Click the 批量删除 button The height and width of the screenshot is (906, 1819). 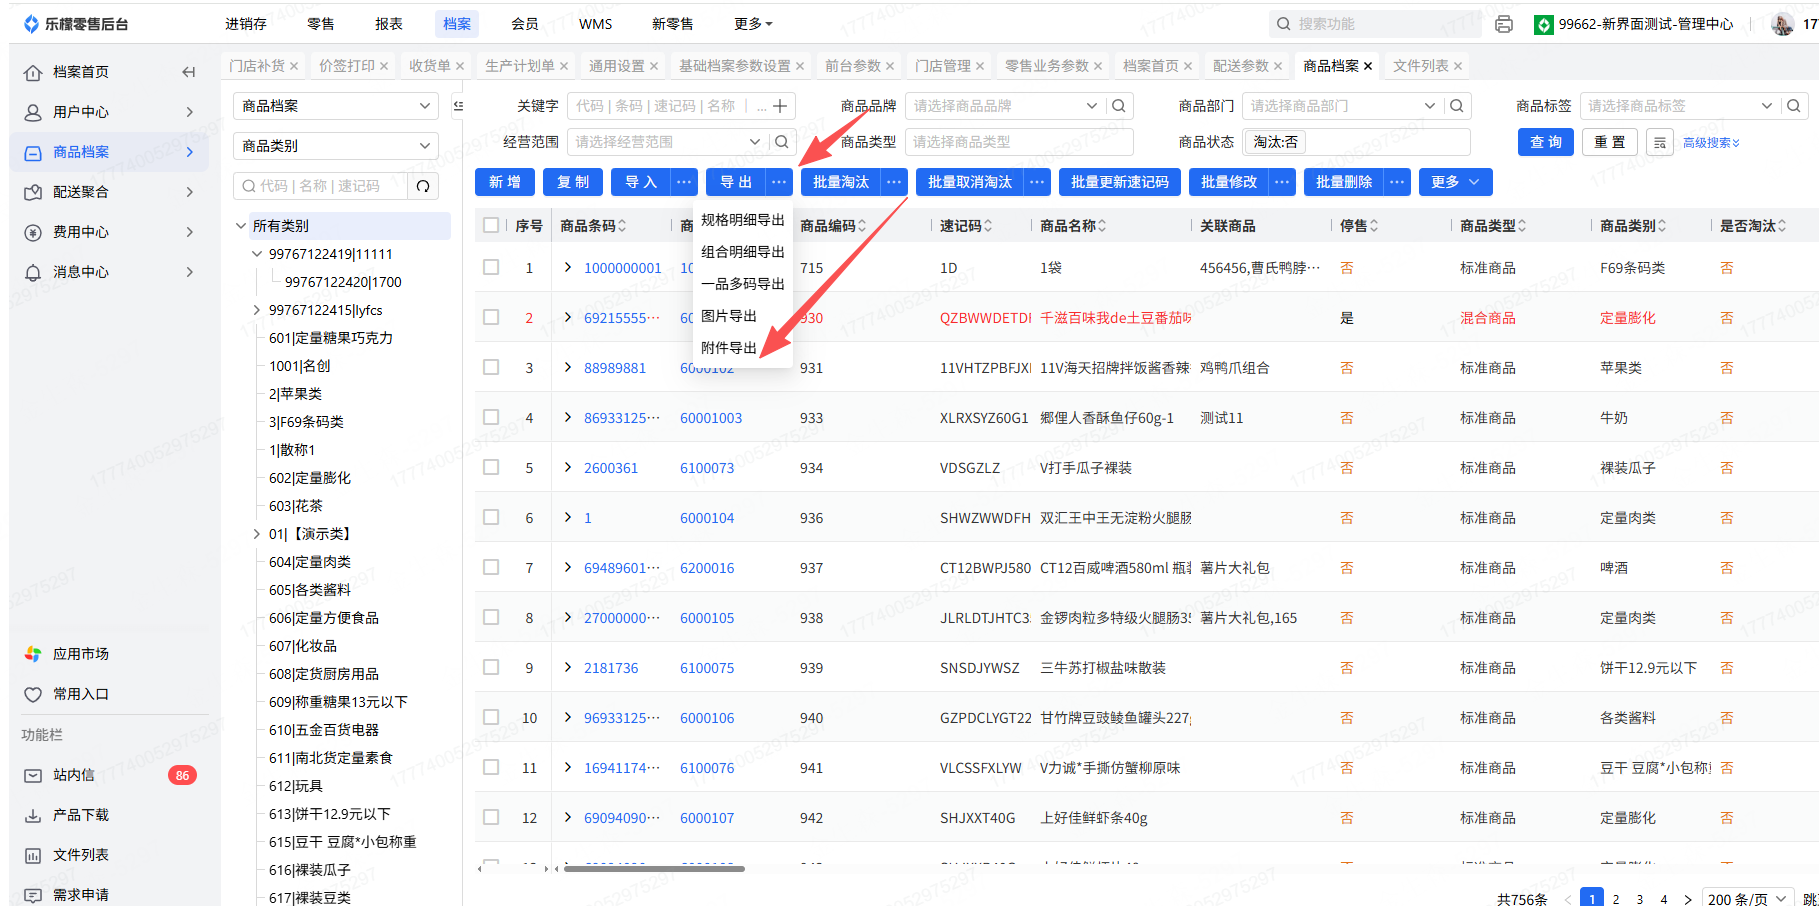1344,182
